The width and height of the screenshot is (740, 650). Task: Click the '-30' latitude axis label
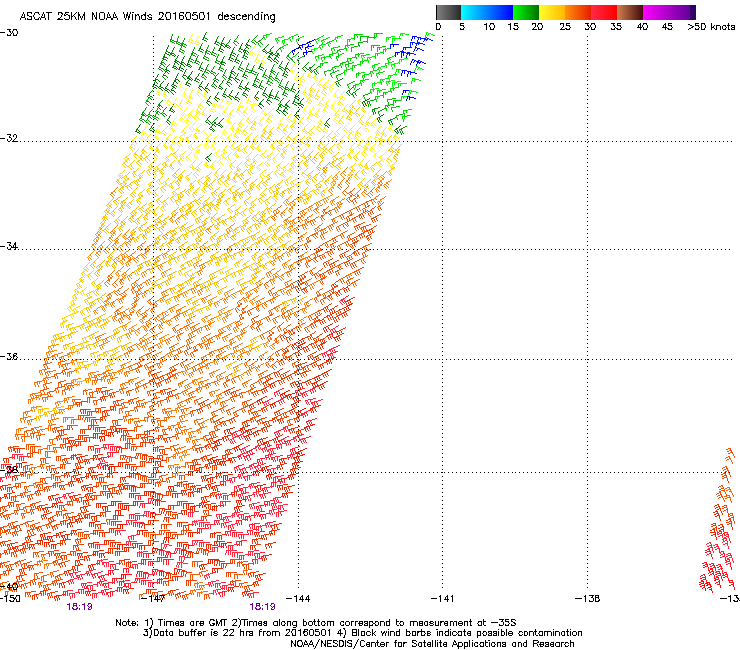coord(9,33)
